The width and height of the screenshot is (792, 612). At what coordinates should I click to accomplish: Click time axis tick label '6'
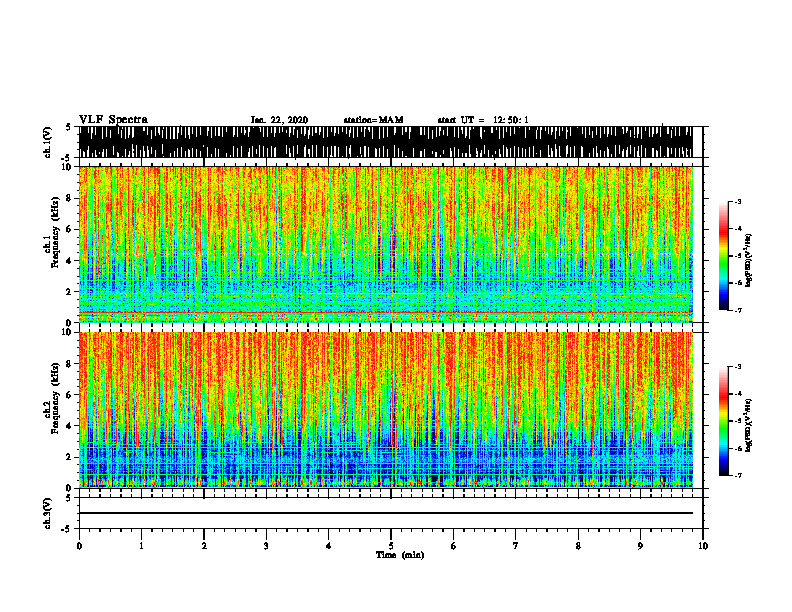[454, 546]
